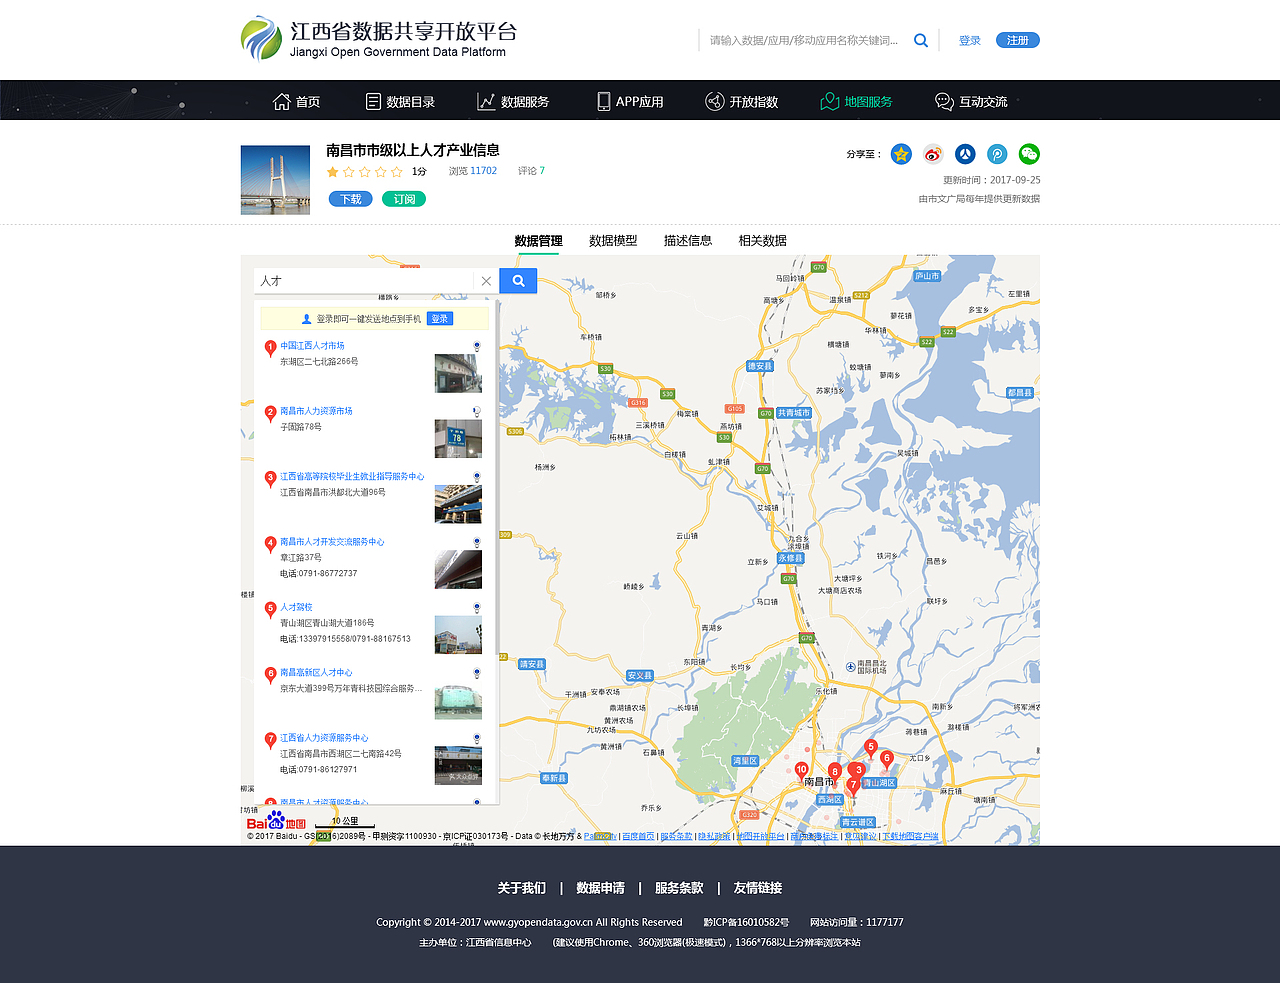Share via the Weibo icon

pos(933,154)
